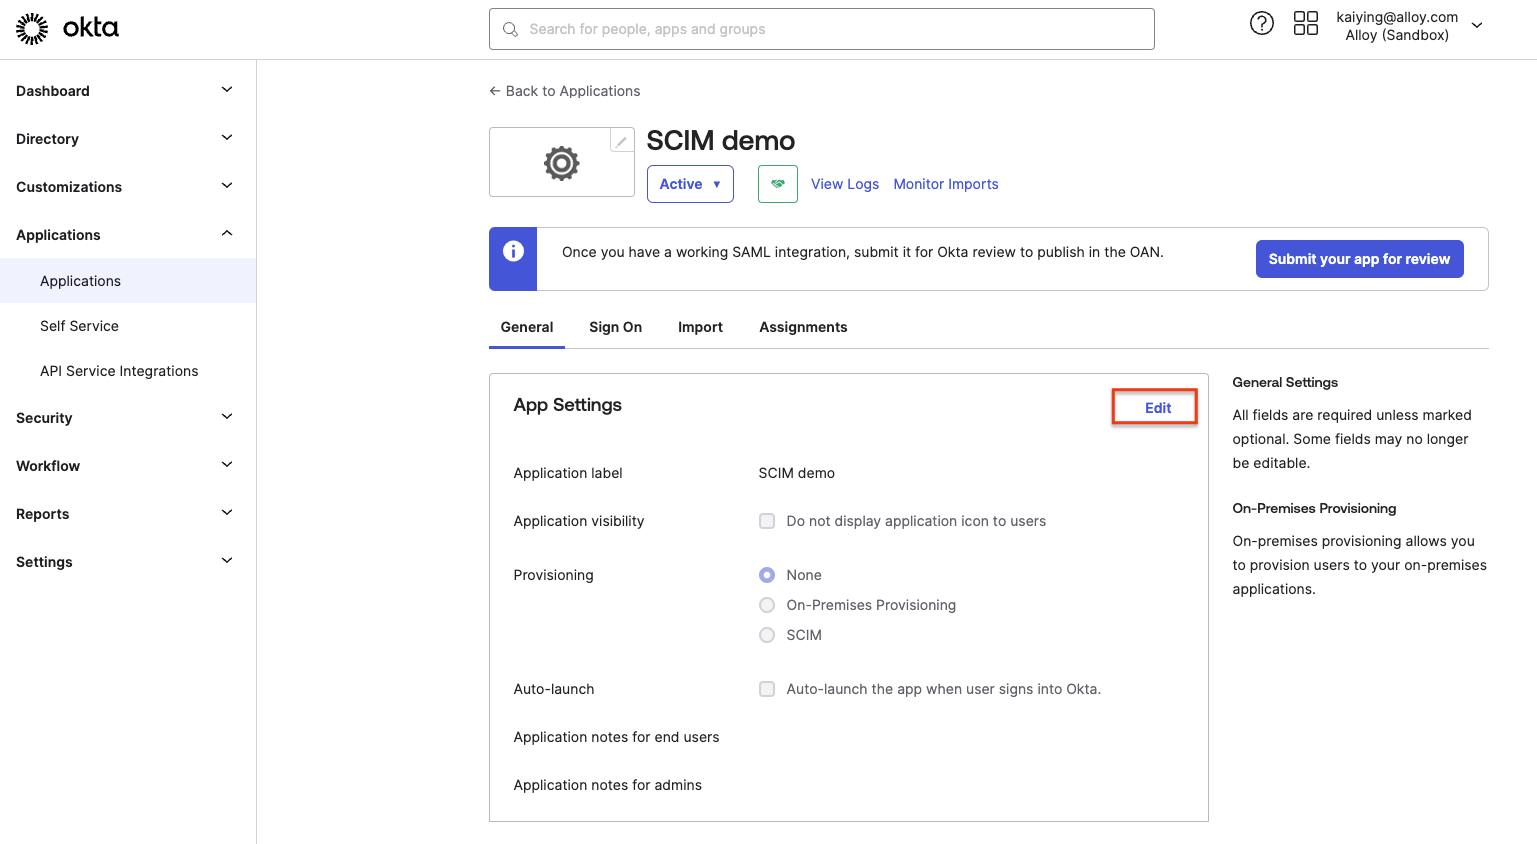
Task: Select the SCIM provisioning radio button
Action: [767, 635]
